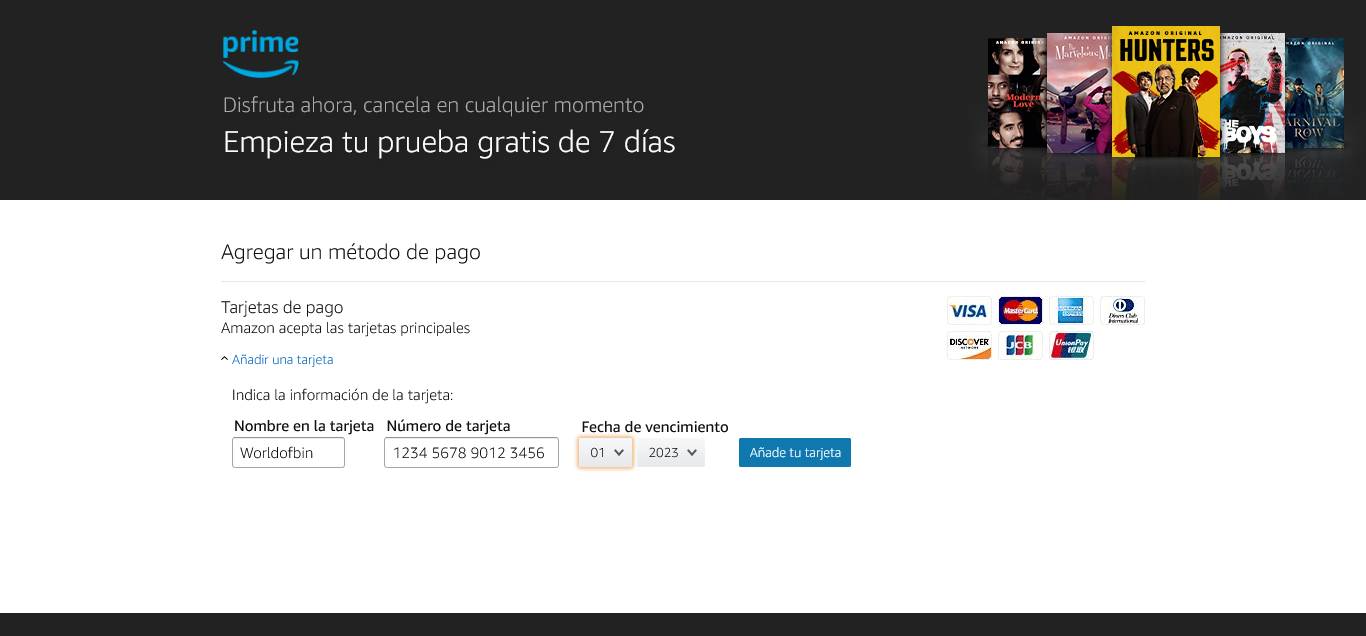Focus the Nombre en la tarjeta field
Image resolution: width=1366 pixels, height=636 pixels.
pos(288,452)
